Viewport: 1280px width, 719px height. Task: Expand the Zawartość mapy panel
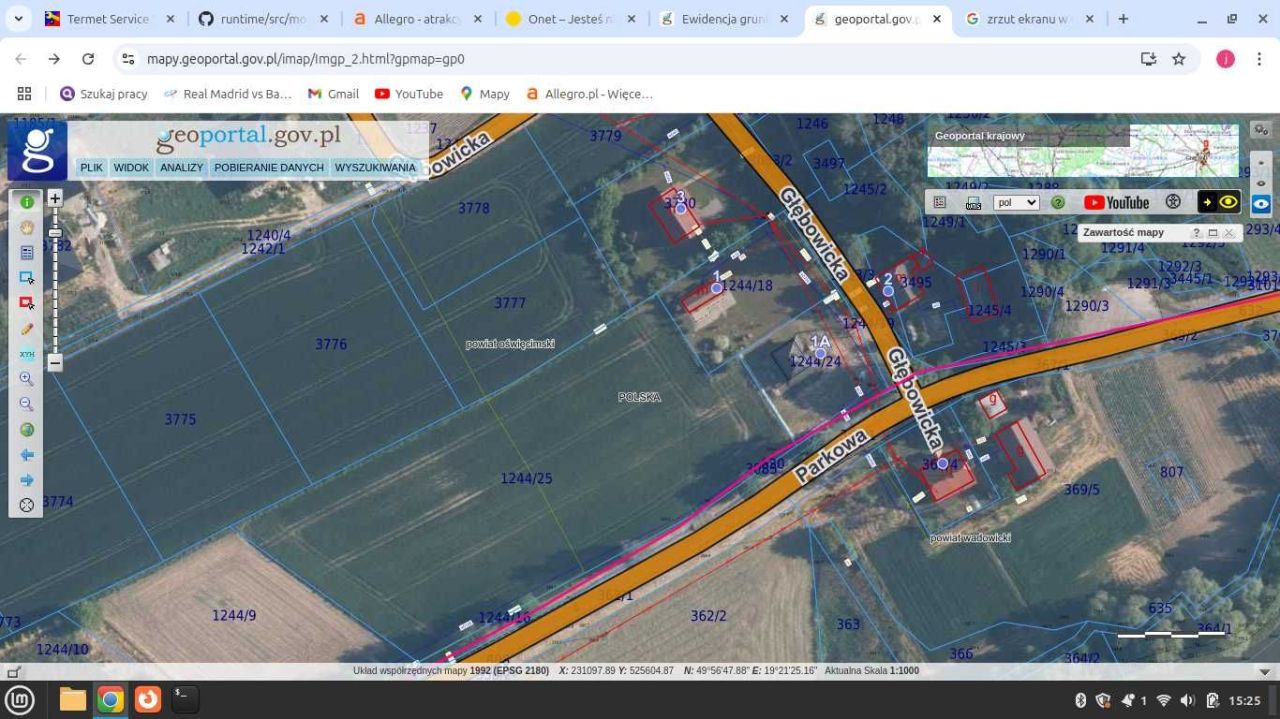[1212, 233]
